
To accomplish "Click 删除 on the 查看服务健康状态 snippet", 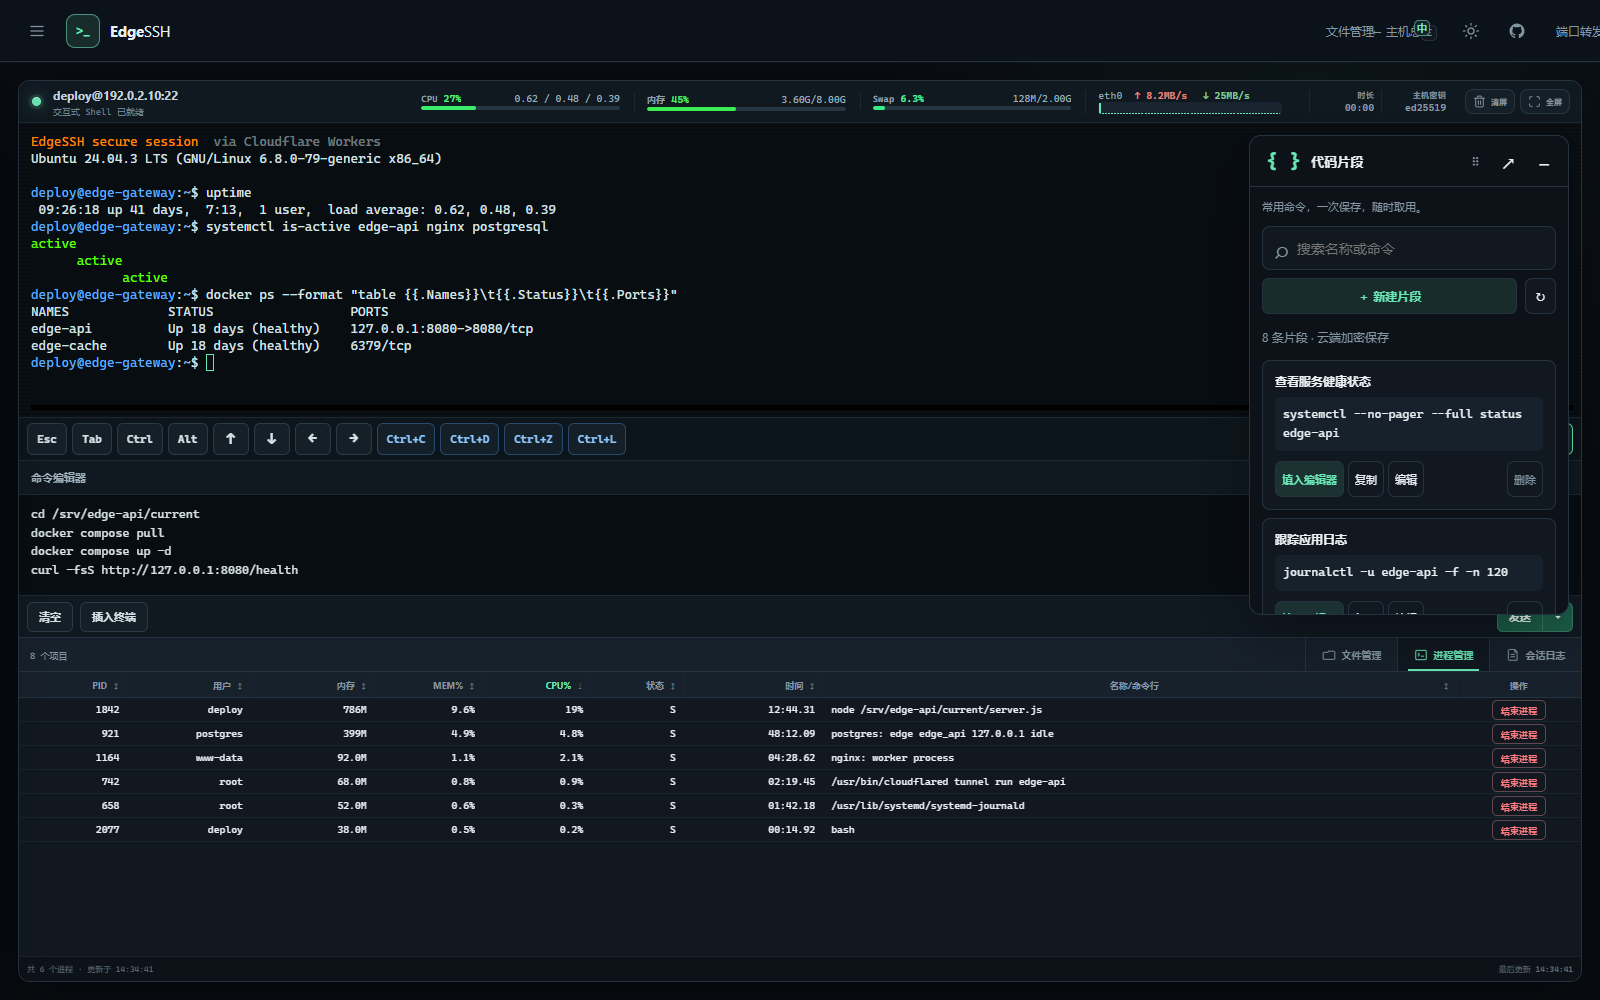I will 1525,479.
